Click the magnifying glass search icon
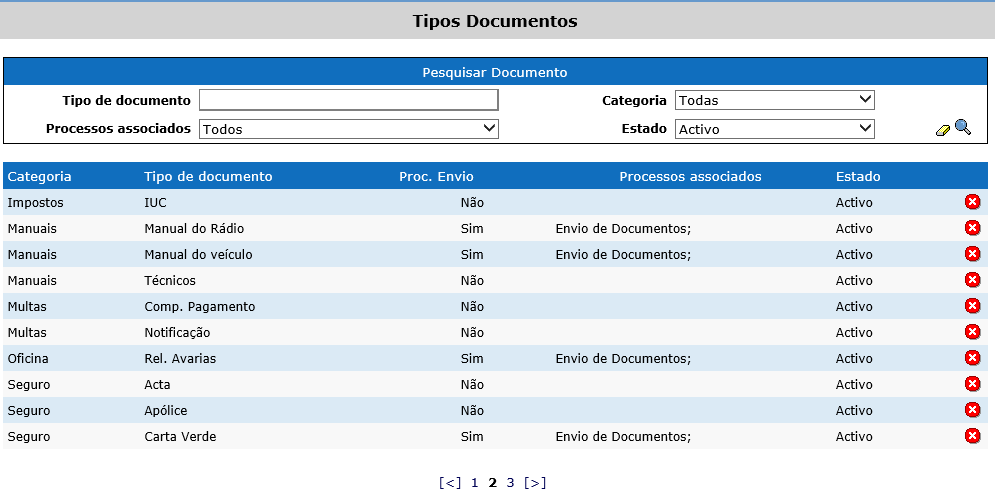The height and width of the screenshot is (503, 995). click(963, 127)
